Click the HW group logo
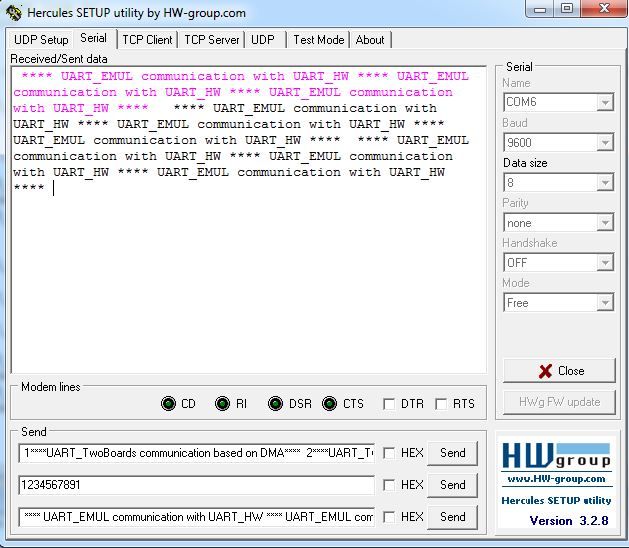 pyautogui.click(x=556, y=456)
